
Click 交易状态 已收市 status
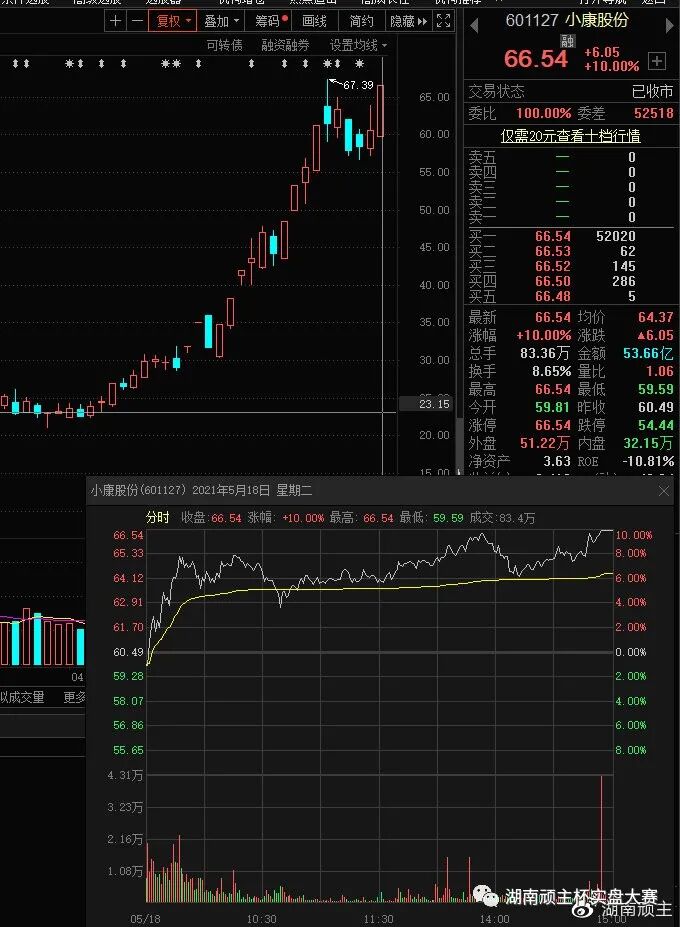coord(571,91)
